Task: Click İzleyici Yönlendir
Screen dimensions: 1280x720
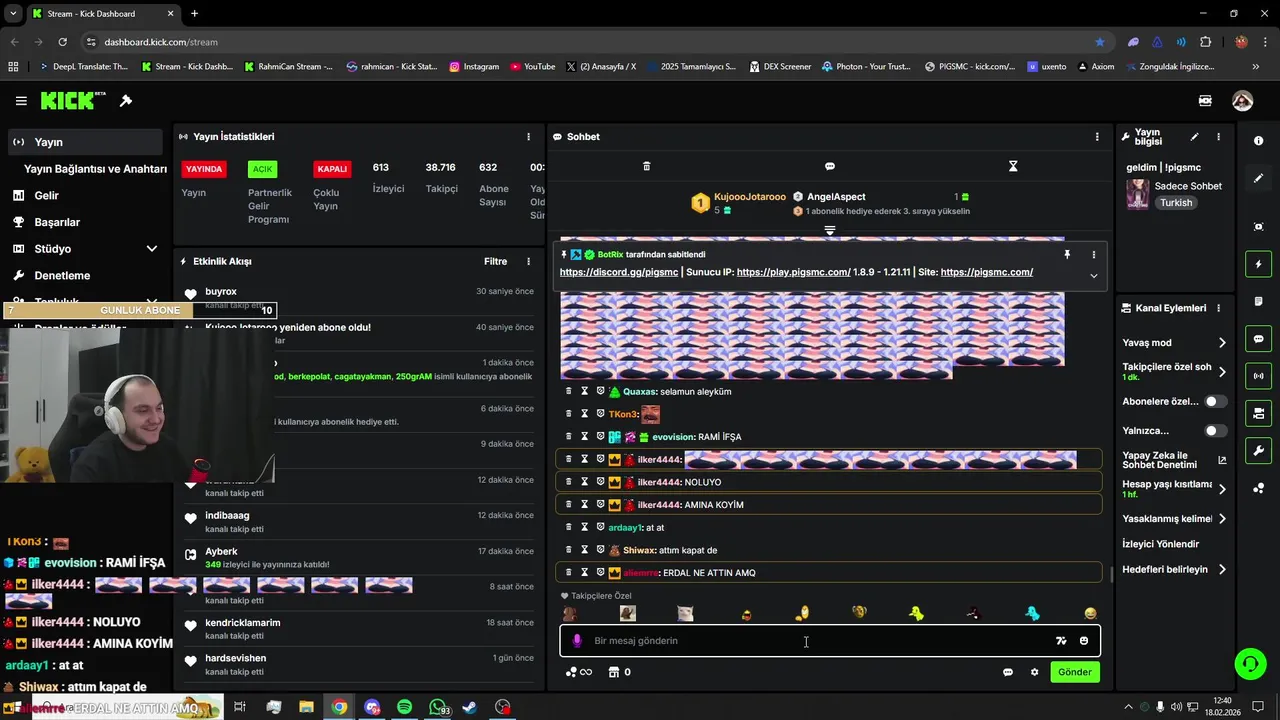Action: coord(1160,544)
